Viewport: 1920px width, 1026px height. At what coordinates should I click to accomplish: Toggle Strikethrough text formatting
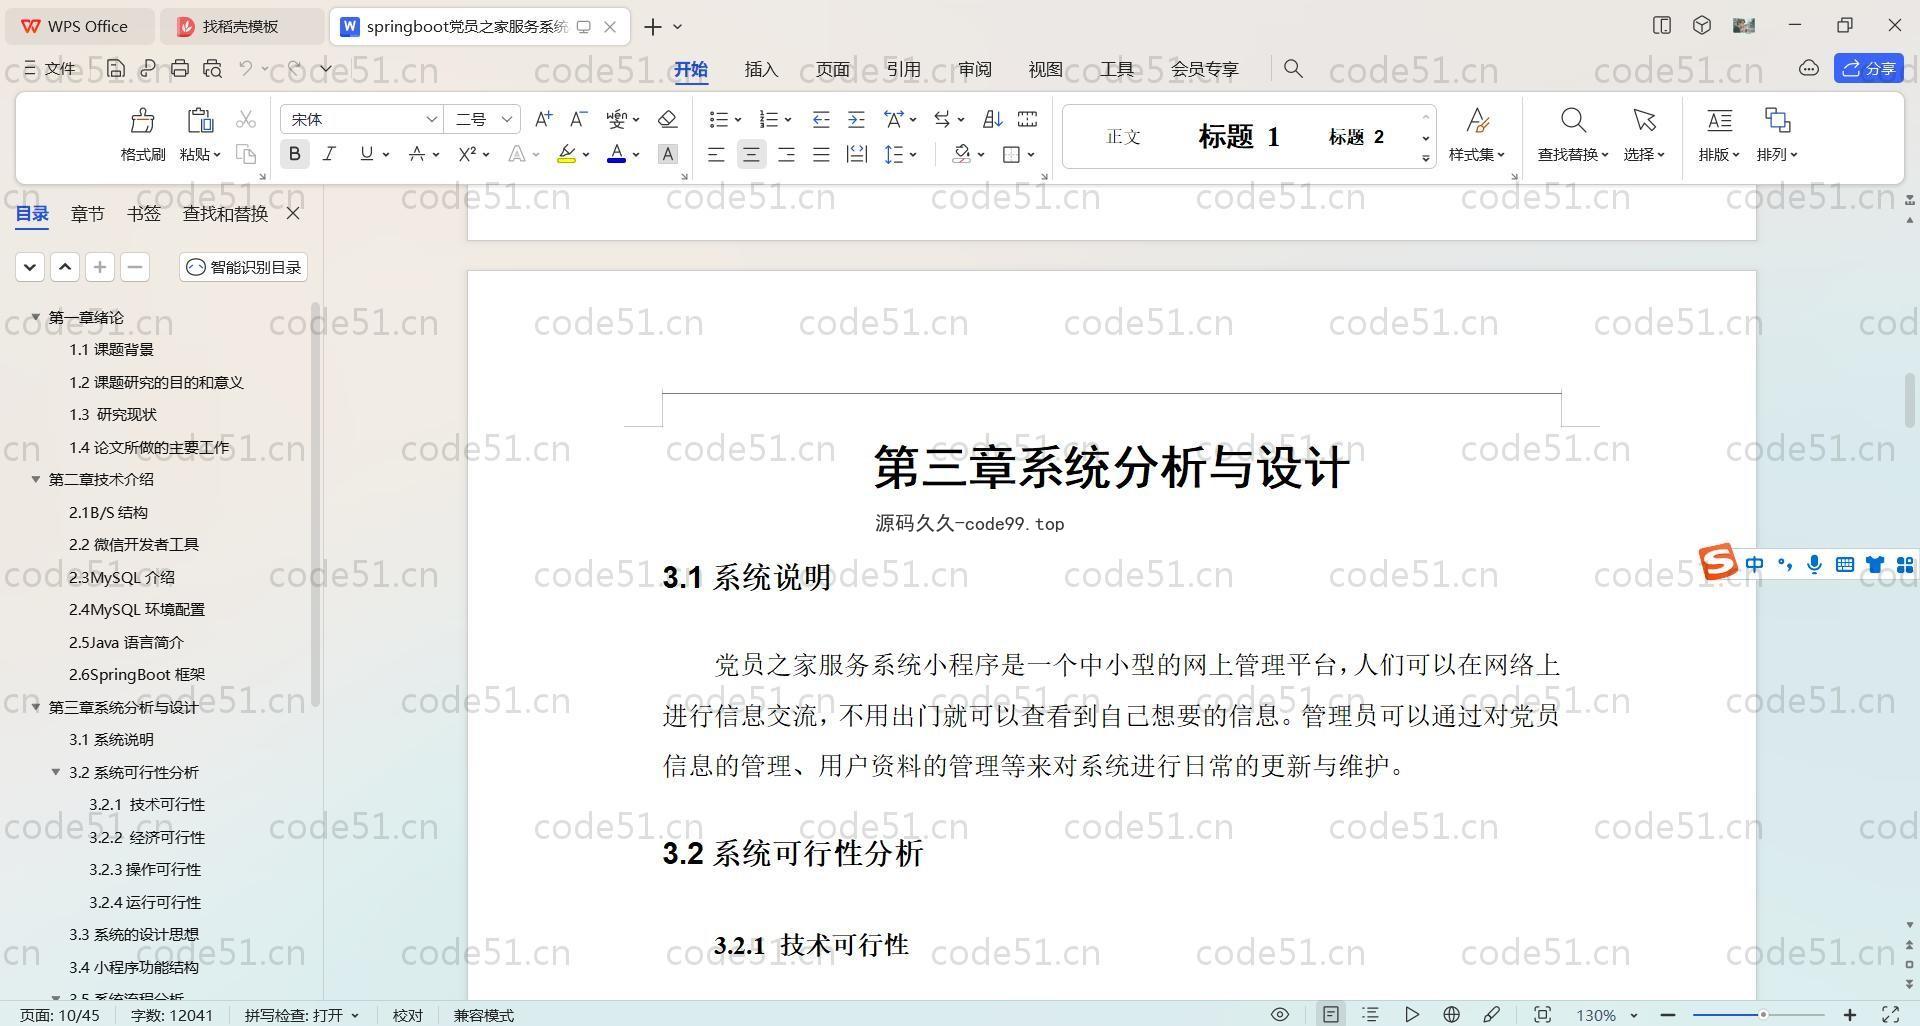tap(417, 154)
